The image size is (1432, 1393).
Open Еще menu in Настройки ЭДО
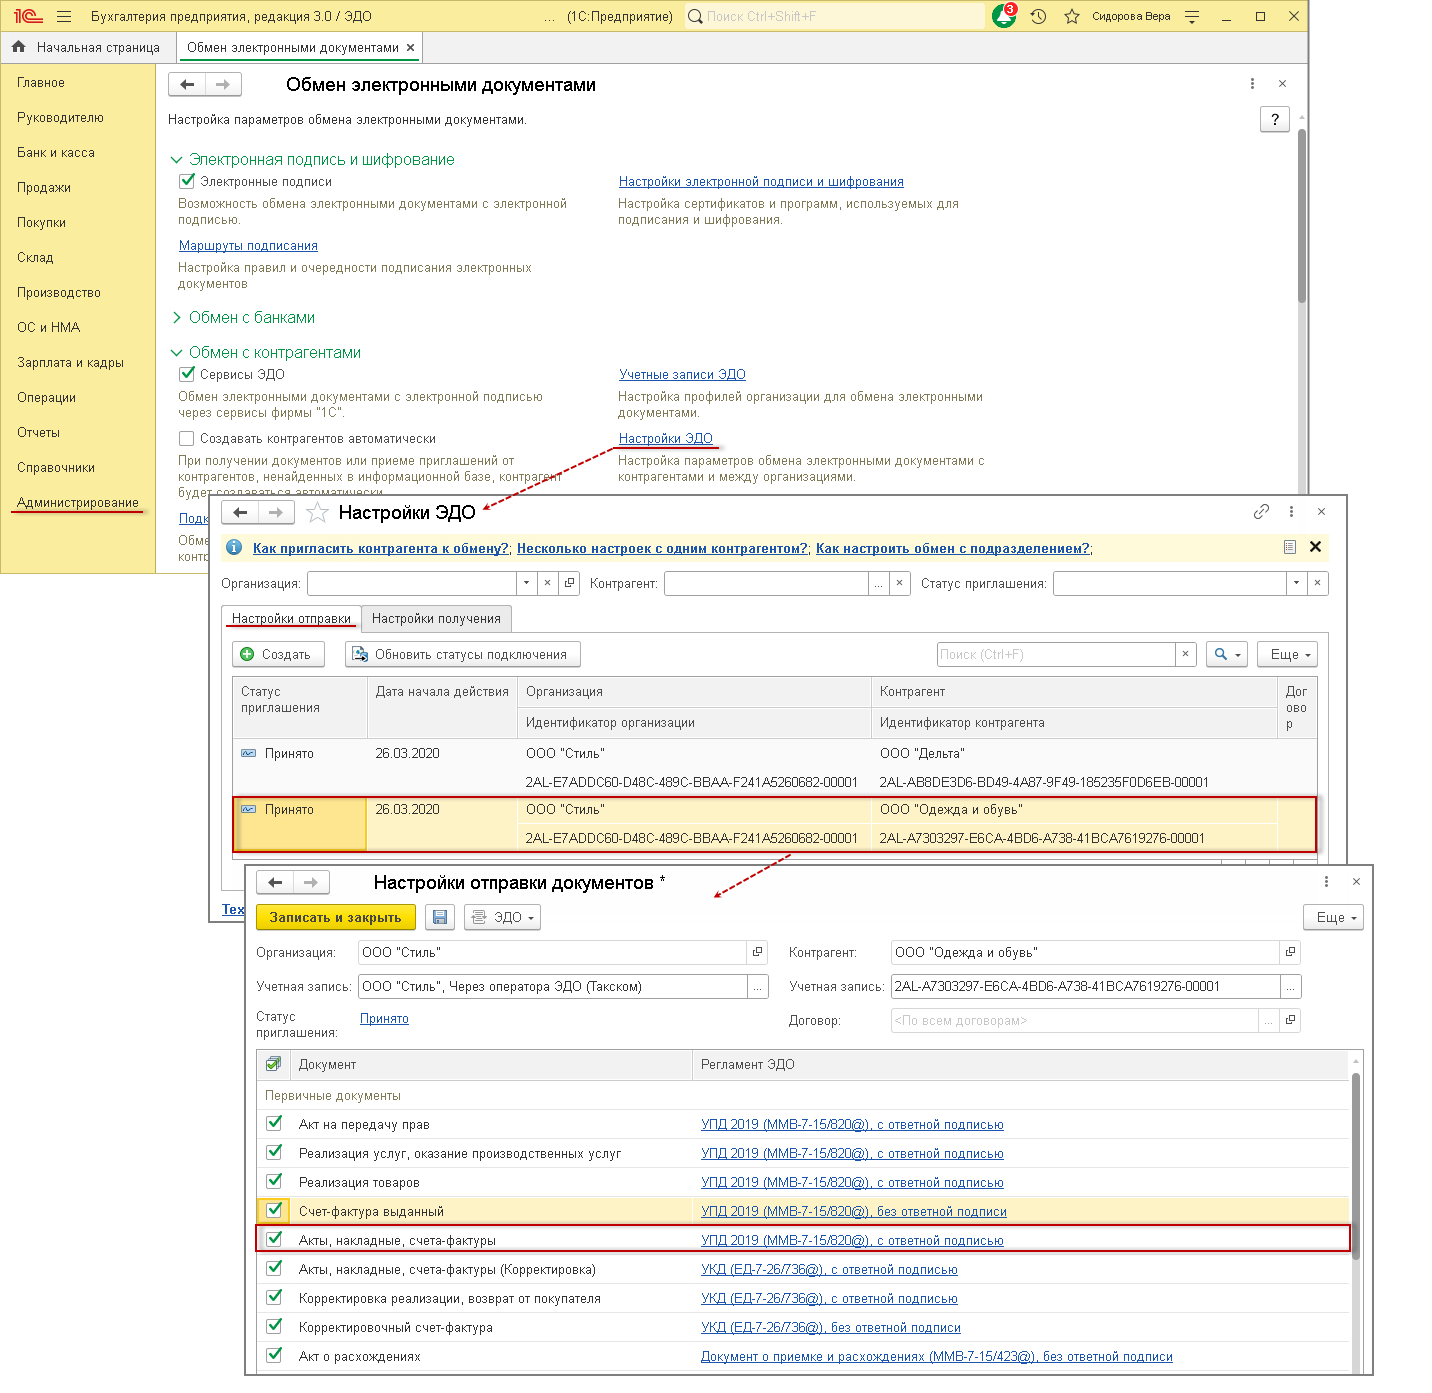[x=1287, y=654]
